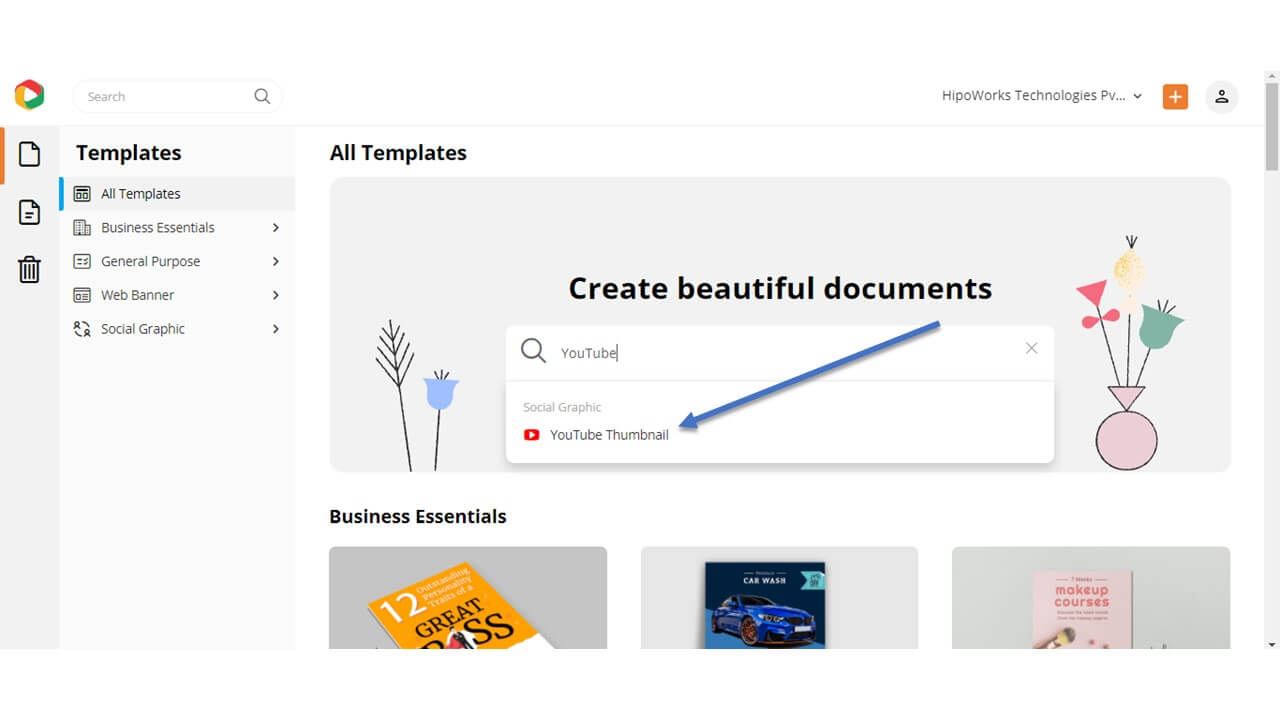Screen dimensions: 1280x720
Task: Clear the YouTube search with X icon
Action: 1031,348
